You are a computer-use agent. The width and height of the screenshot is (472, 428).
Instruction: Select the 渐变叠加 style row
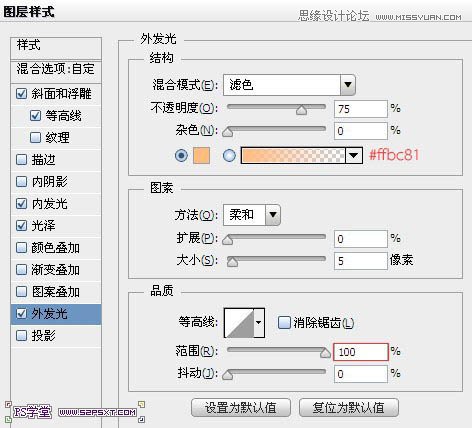pyautogui.click(x=56, y=270)
